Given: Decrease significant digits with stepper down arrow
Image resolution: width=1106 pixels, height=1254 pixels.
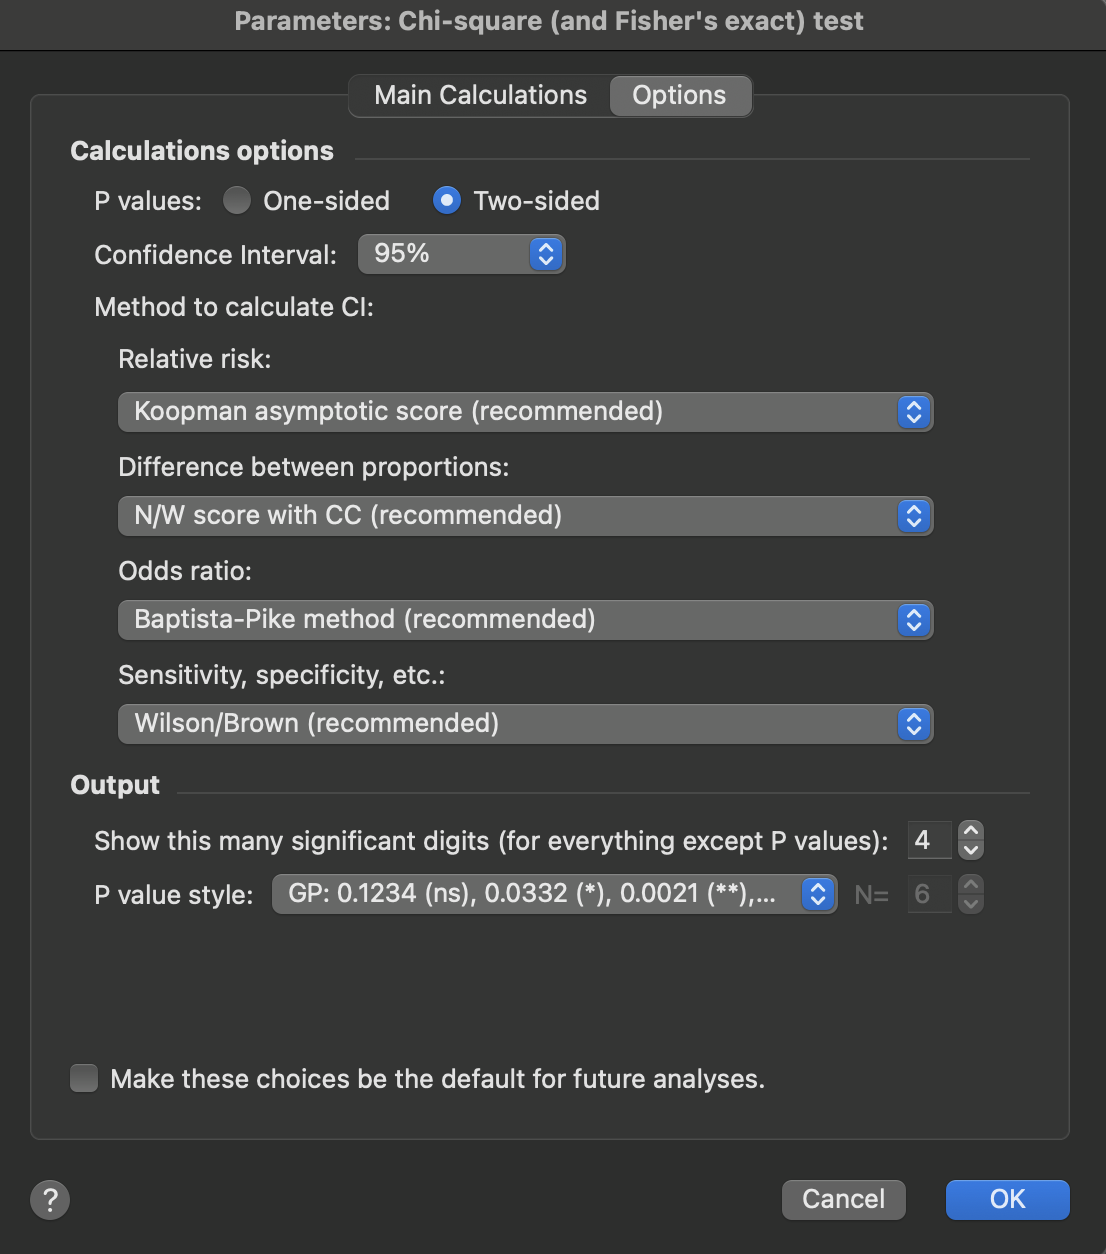Looking at the screenshot, I should tap(970, 850).
